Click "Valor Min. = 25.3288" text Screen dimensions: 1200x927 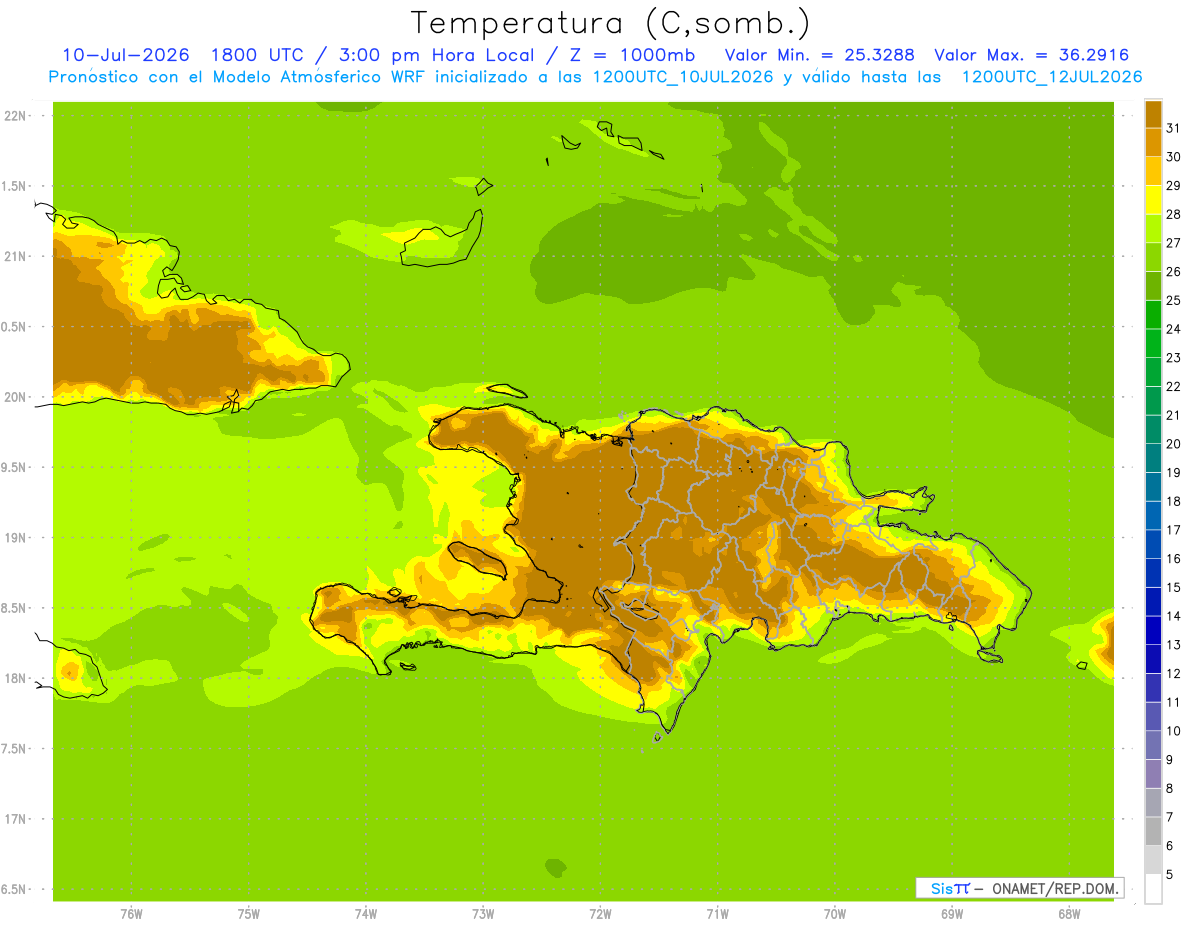[819, 55]
